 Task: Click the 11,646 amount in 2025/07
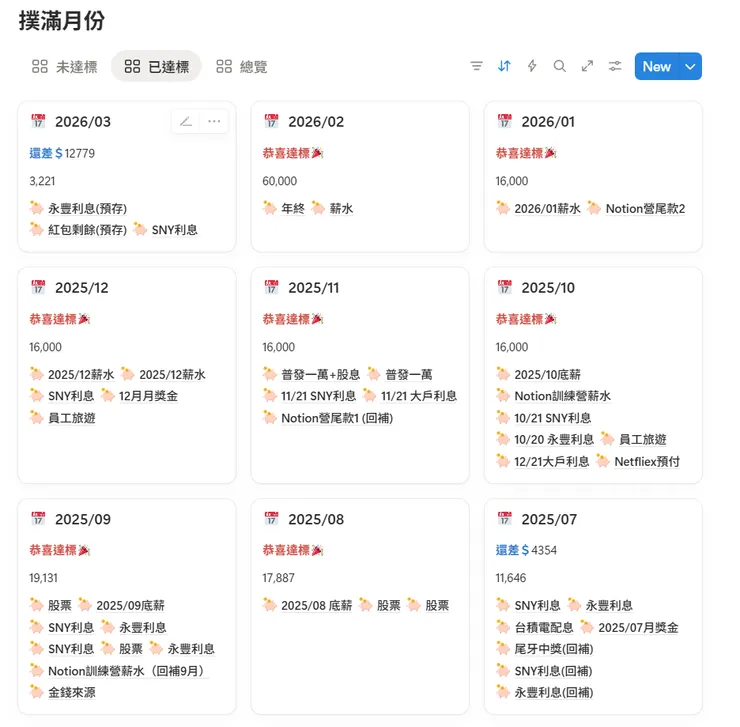(511, 578)
